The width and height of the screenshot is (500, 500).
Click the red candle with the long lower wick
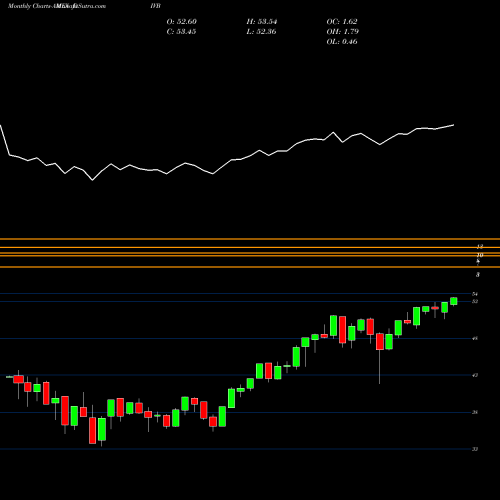pos(380,341)
